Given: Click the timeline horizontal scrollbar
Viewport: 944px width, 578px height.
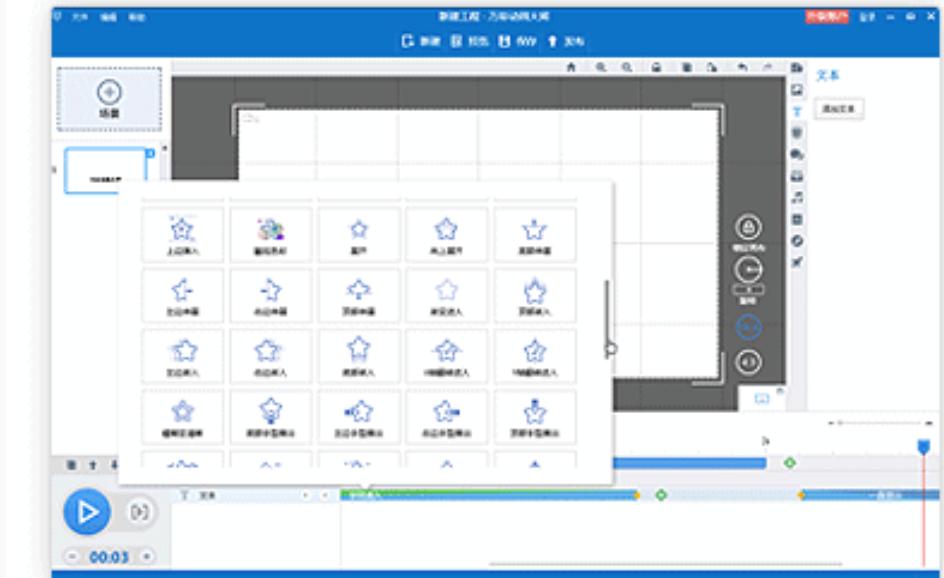Looking at the screenshot, I should pos(665,564).
